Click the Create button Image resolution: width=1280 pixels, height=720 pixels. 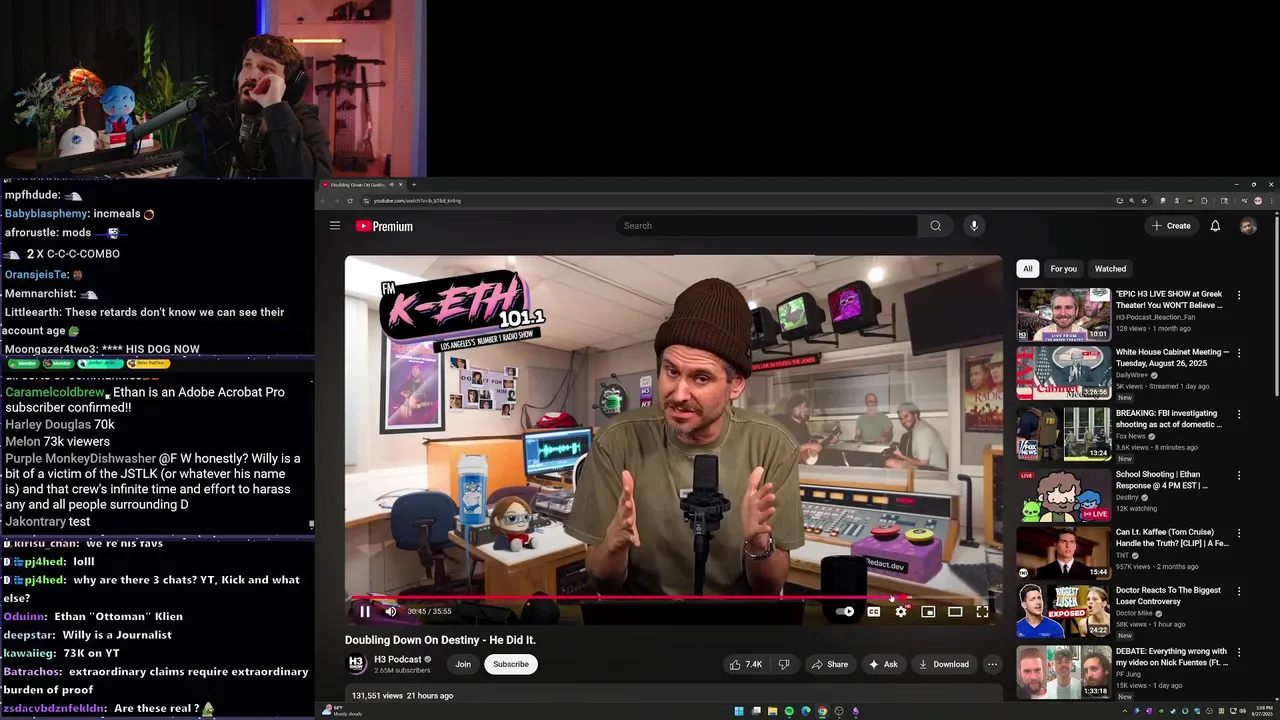(x=1171, y=226)
